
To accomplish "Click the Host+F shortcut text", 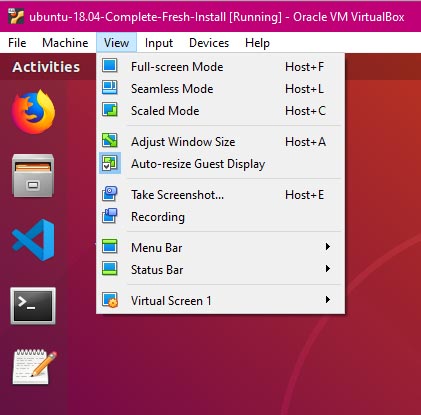I will [x=305, y=67].
